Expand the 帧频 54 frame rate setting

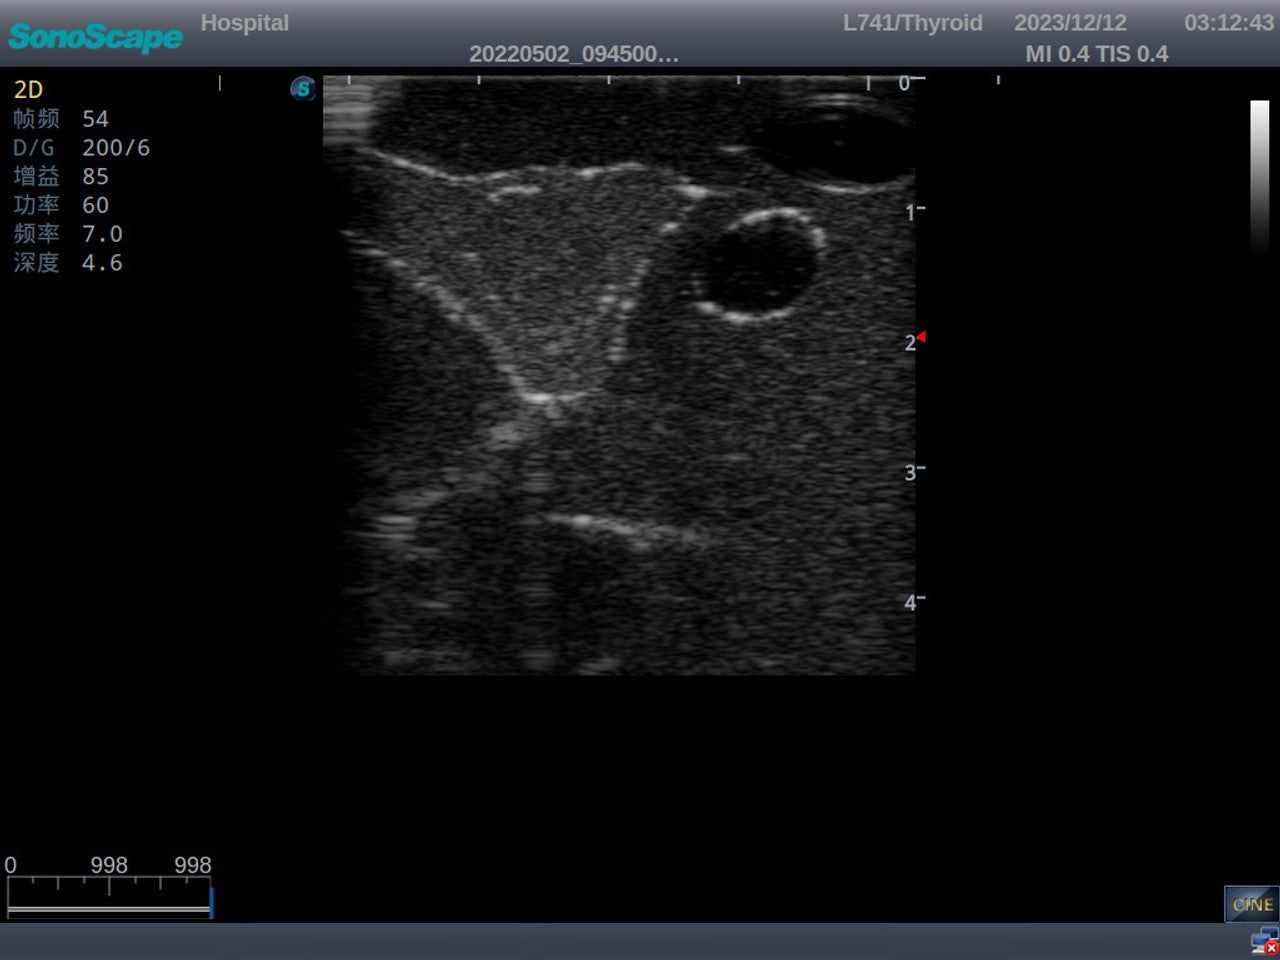[60, 118]
